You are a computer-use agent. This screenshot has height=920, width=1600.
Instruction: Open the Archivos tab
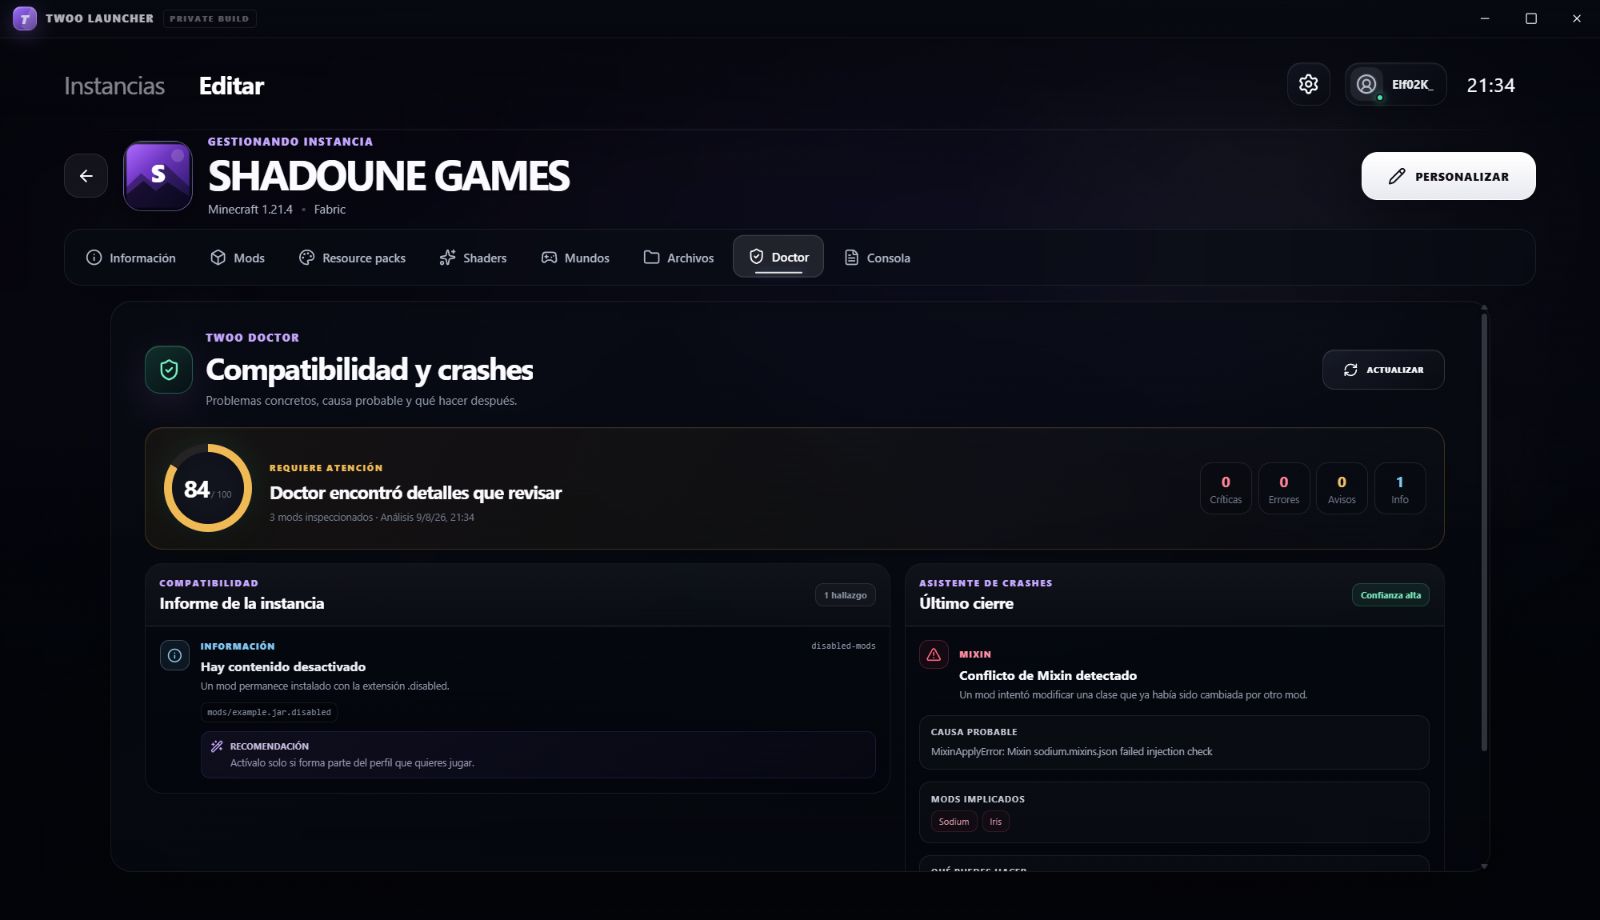(679, 258)
